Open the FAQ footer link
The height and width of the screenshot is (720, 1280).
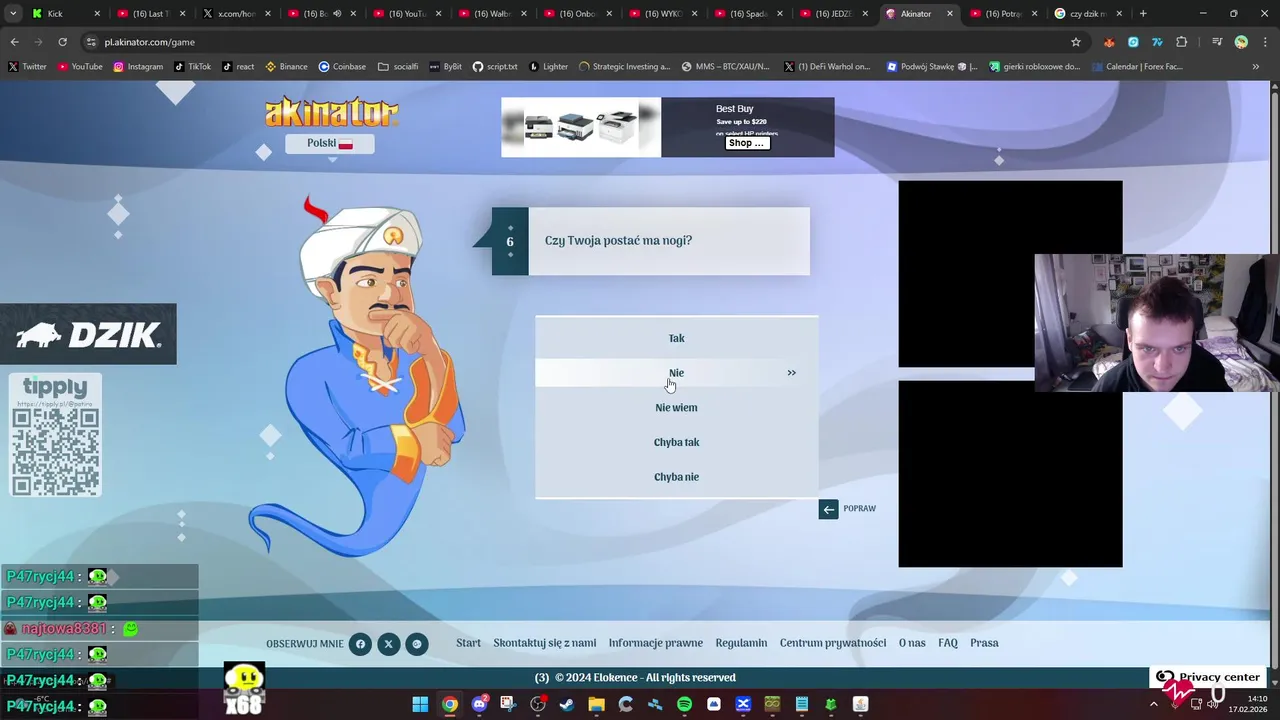(x=948, y=643)
